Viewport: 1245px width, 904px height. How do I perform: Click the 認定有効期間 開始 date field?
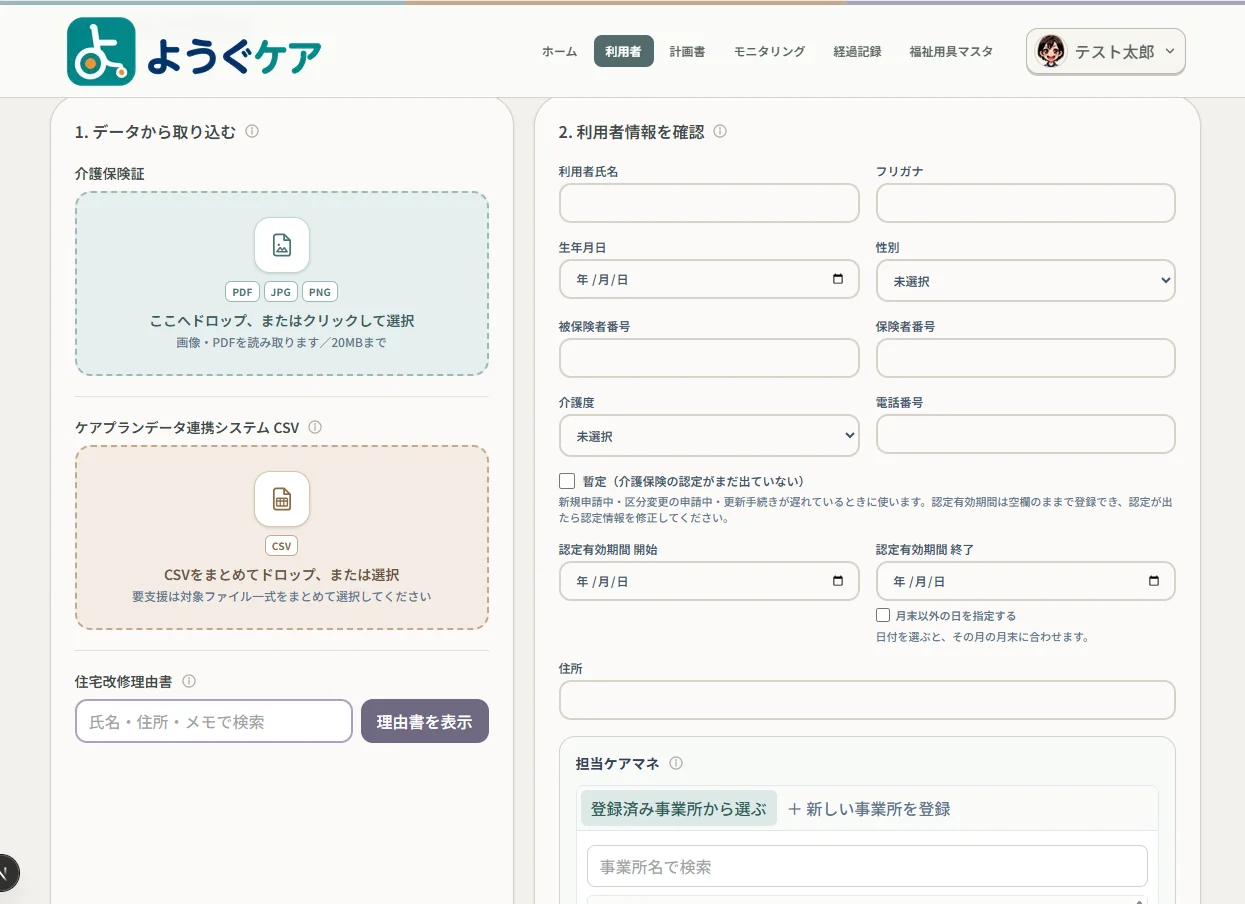coord(709,581)
